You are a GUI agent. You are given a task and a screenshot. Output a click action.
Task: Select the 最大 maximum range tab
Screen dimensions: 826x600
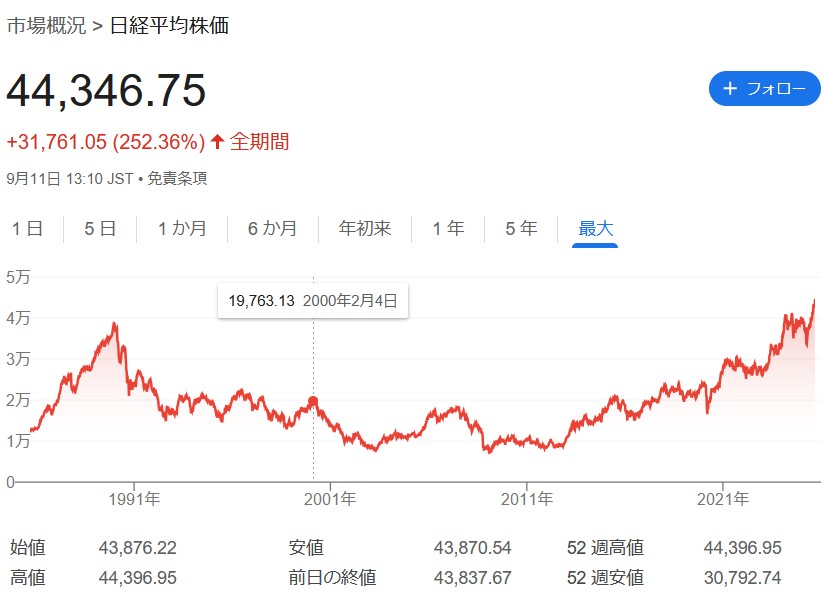tap(595, 229)
